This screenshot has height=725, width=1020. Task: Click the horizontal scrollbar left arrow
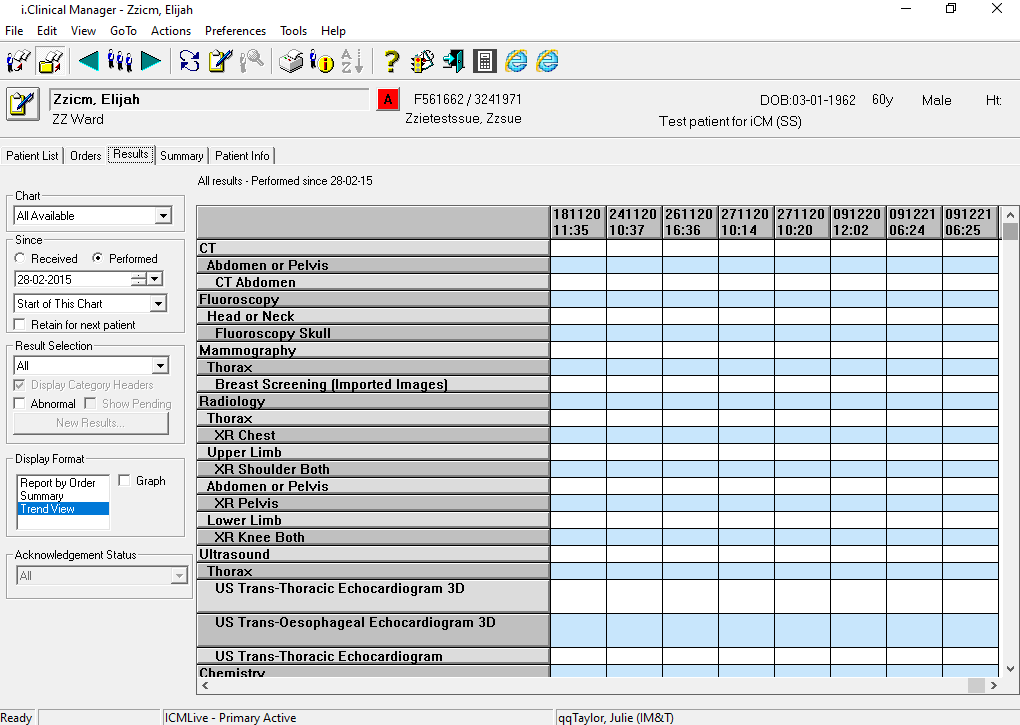[x=206, y=685]
